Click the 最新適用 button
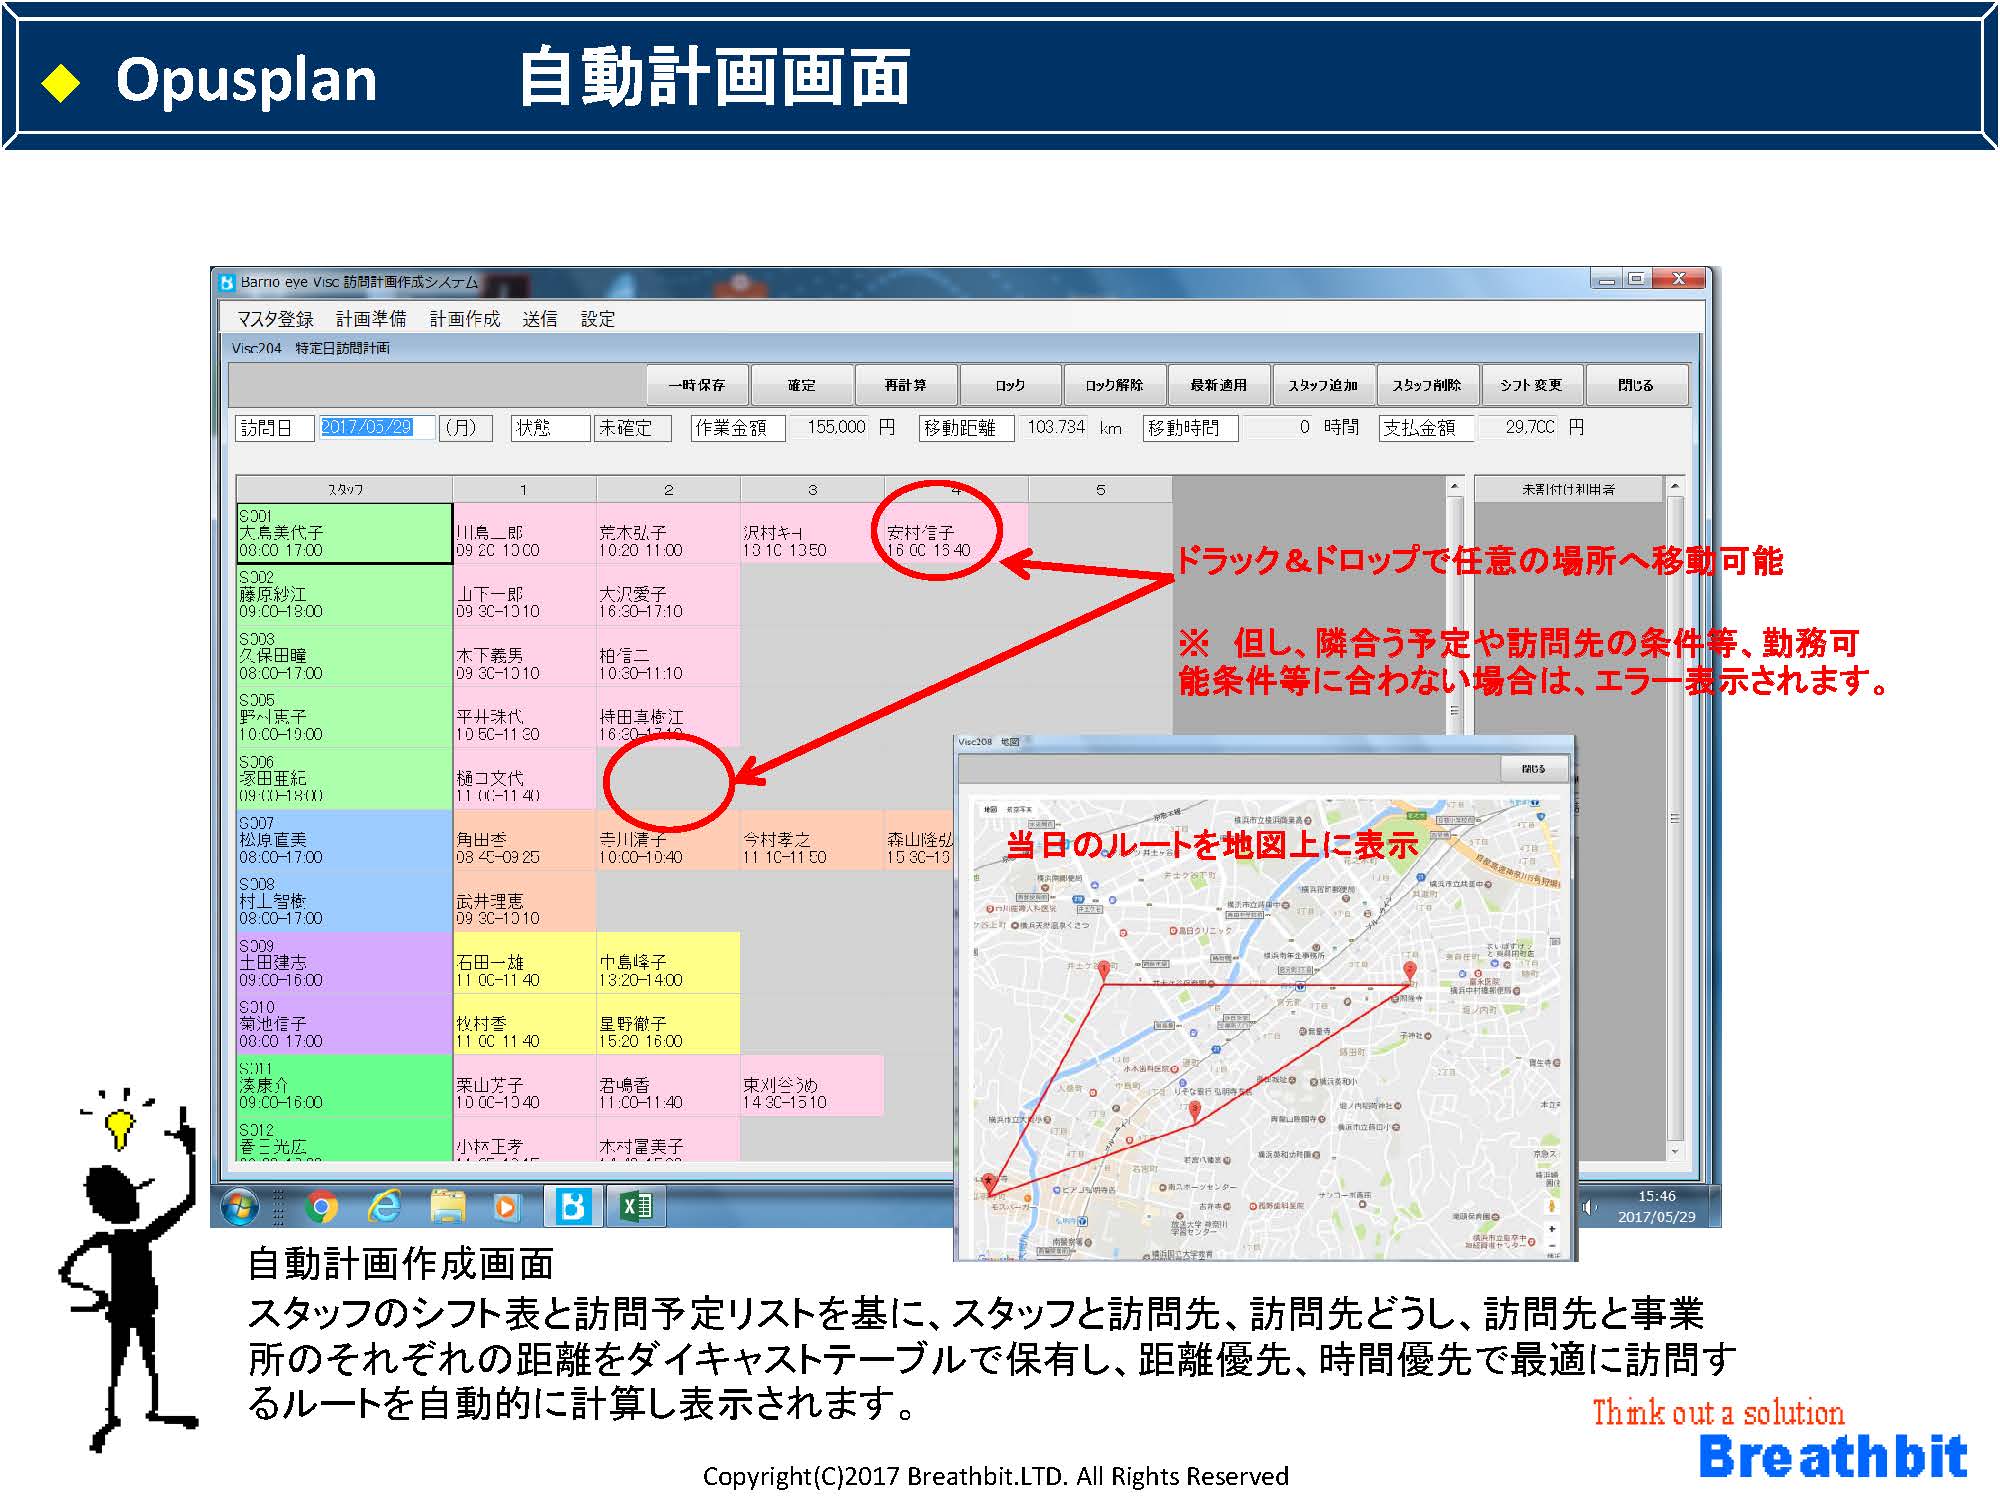This screenshot has height=1502, width=2000. click(x=1218, y=385)
